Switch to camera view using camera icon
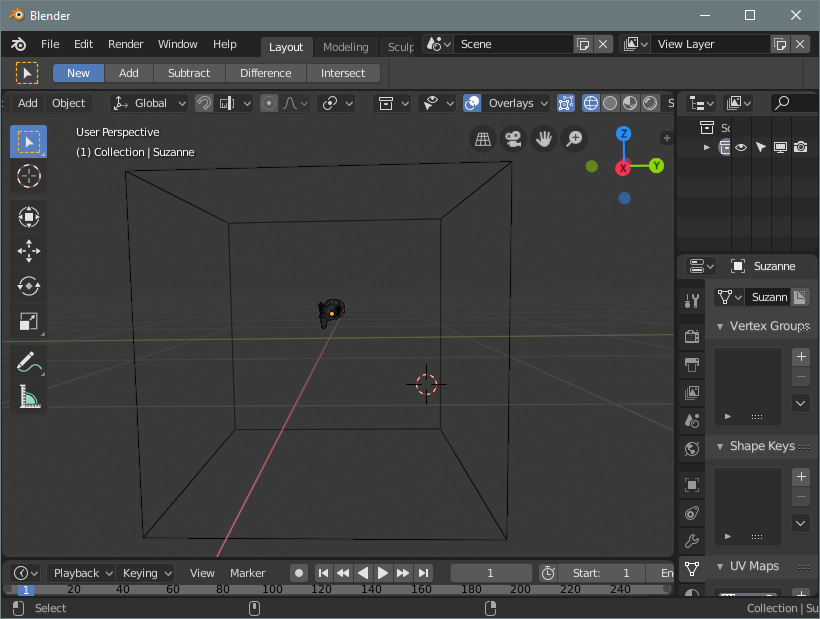The height and width of the screenshot is (619, 820). pyautogui.click(x=513, y=139)
